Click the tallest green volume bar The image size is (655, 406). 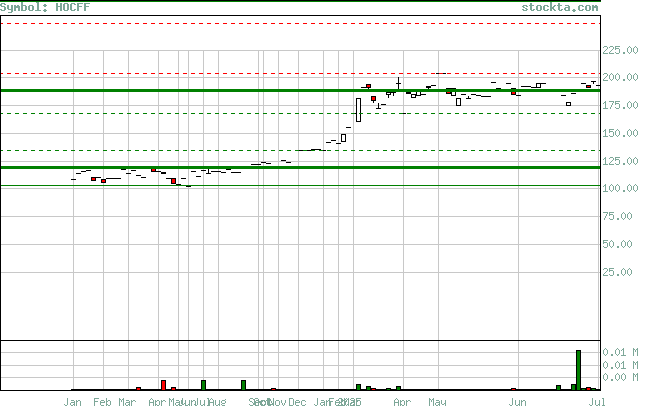click(x=579, y=370)
